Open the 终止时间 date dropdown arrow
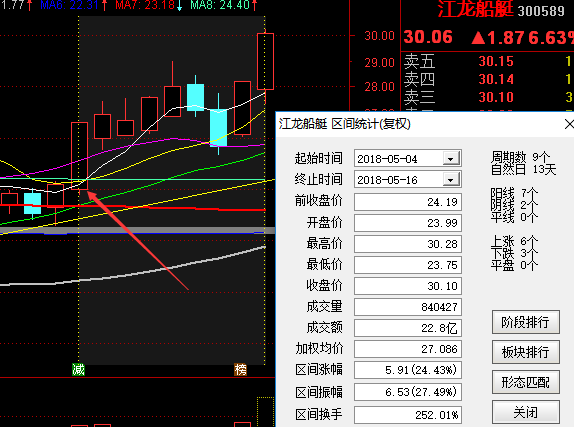The width and height of the screenshot is (574, 427). coord(451,180)
